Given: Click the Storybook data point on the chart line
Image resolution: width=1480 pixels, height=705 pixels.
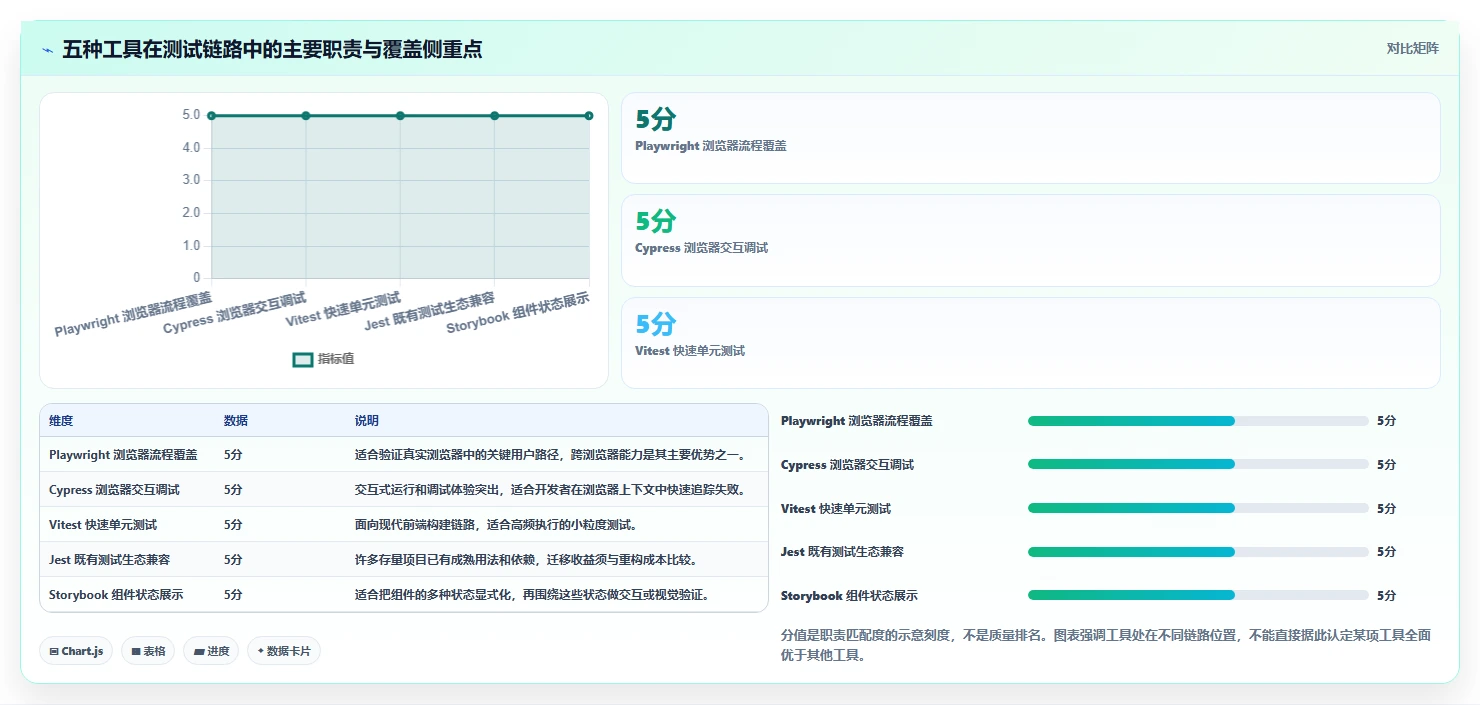Looking at the screenshot, I should coord(589,116).
